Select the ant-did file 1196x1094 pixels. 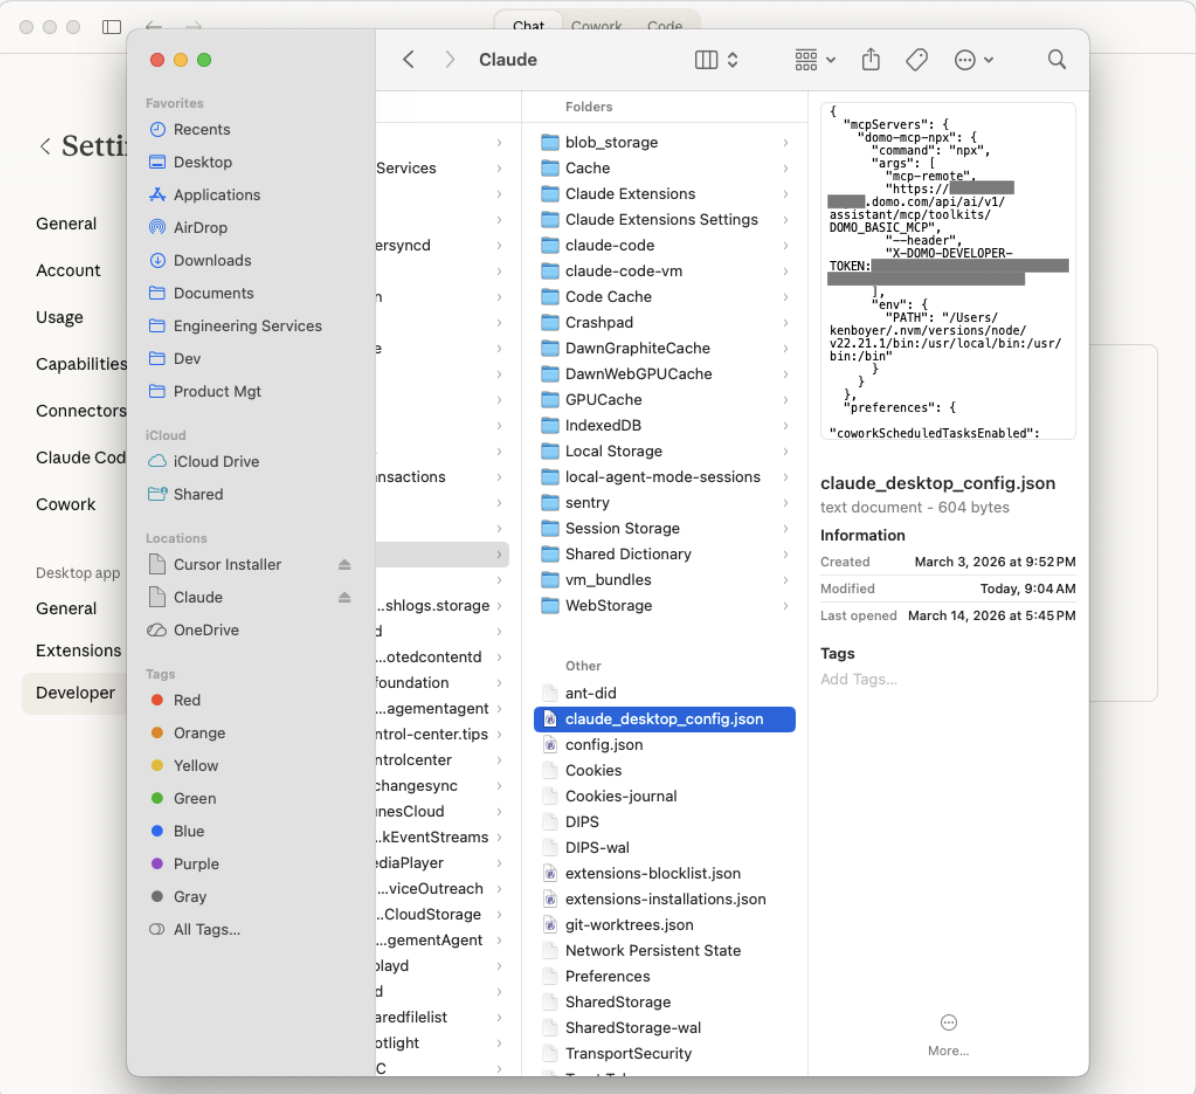click(x=664, y=693)
